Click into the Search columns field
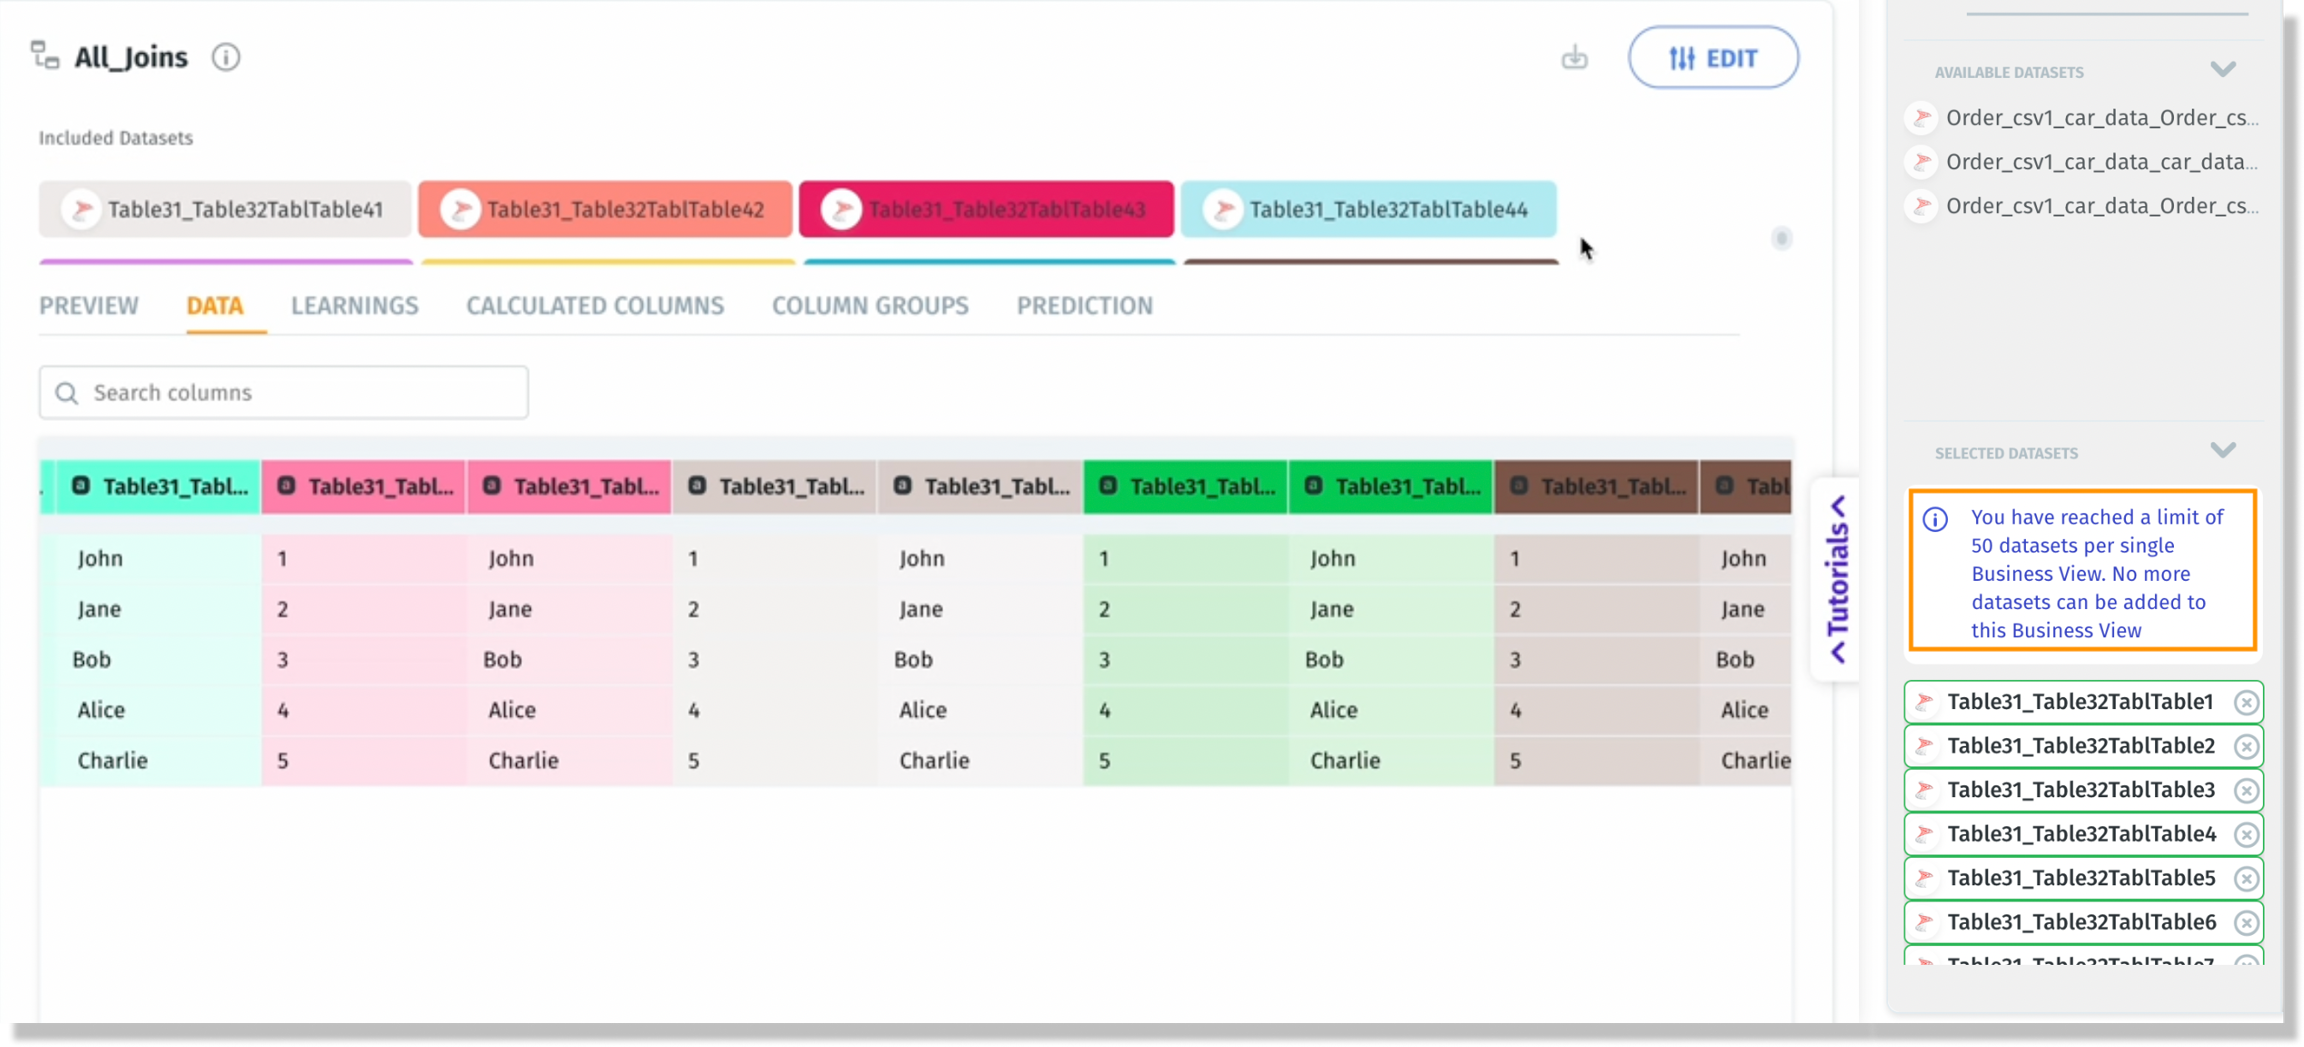The image size is (2304, 1047). coord(300,393)
